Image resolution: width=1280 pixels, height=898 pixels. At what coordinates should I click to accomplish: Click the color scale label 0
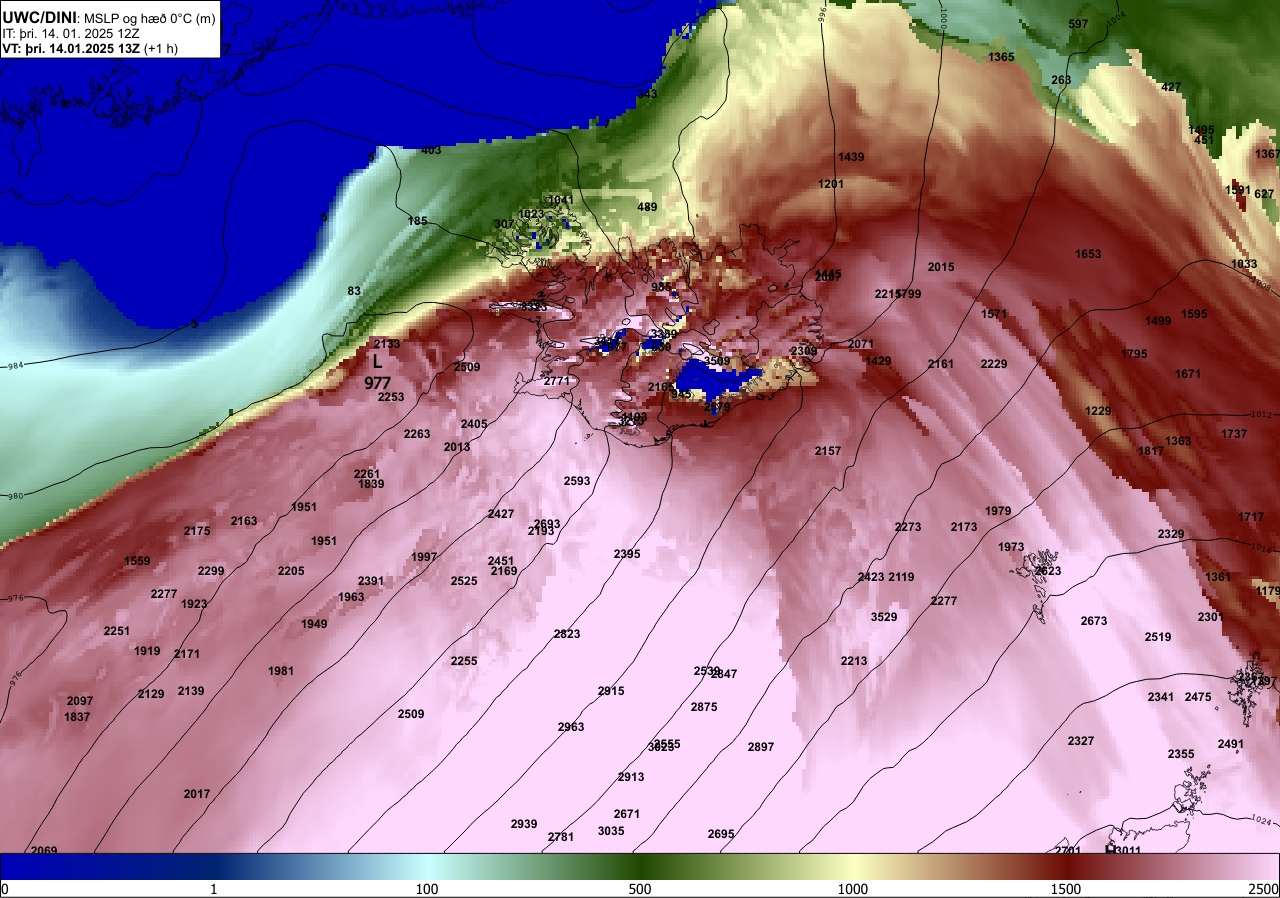click(x=4, y=890)
